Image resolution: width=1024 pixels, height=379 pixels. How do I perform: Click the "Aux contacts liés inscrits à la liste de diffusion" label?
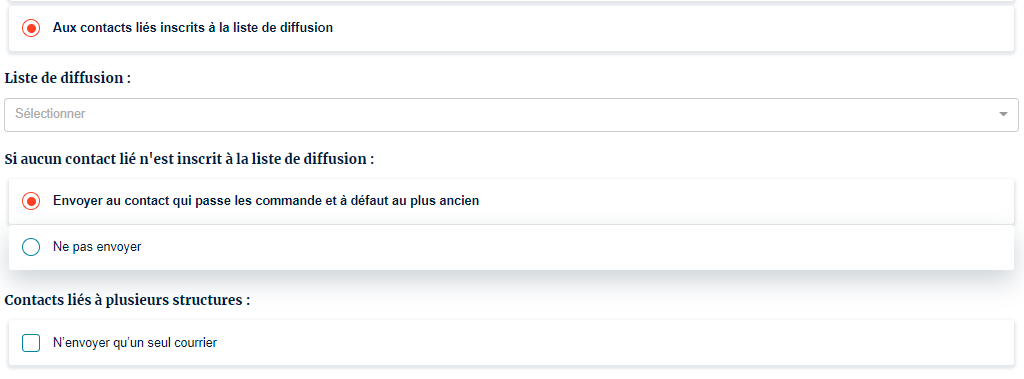point(193,28)
